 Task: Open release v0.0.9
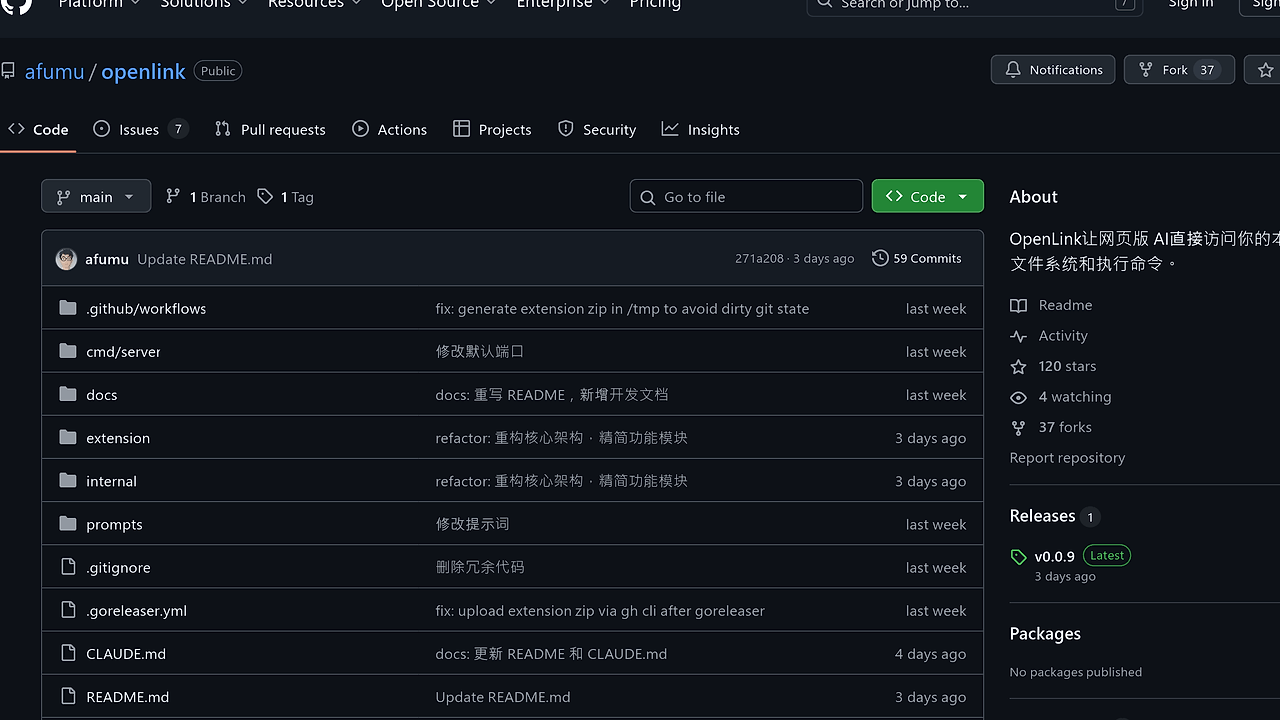(1054, 557)
